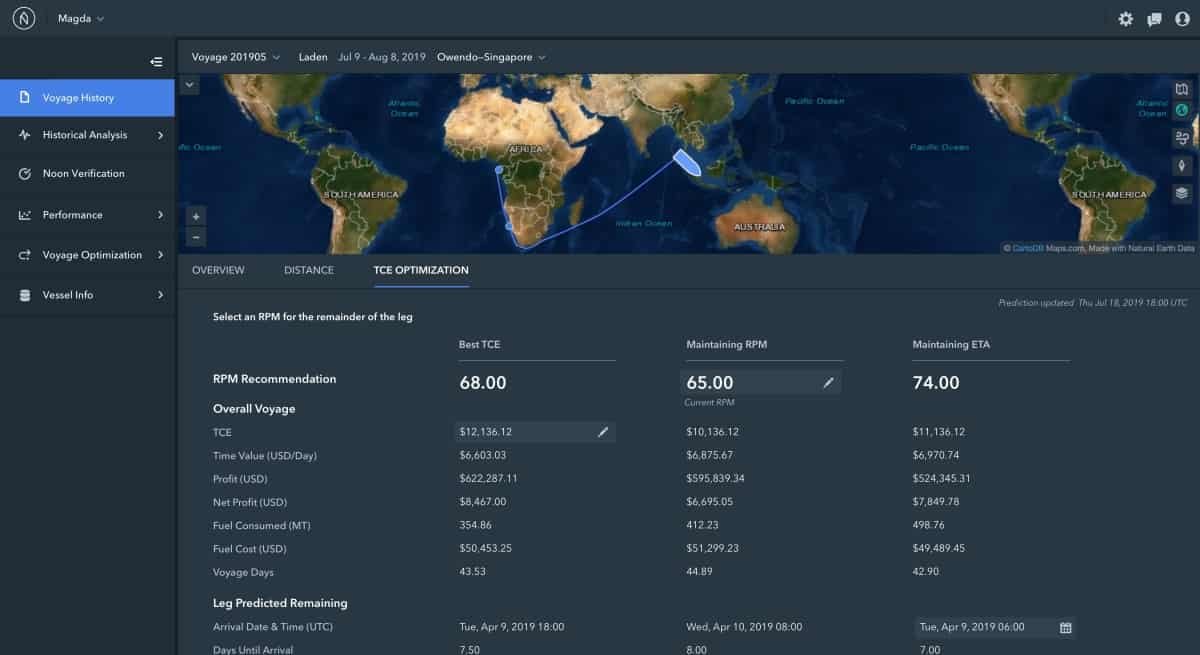Expand the Historical Analysis submenu arrow
This screenshot has height=655, width=1200.
[160, 135]
